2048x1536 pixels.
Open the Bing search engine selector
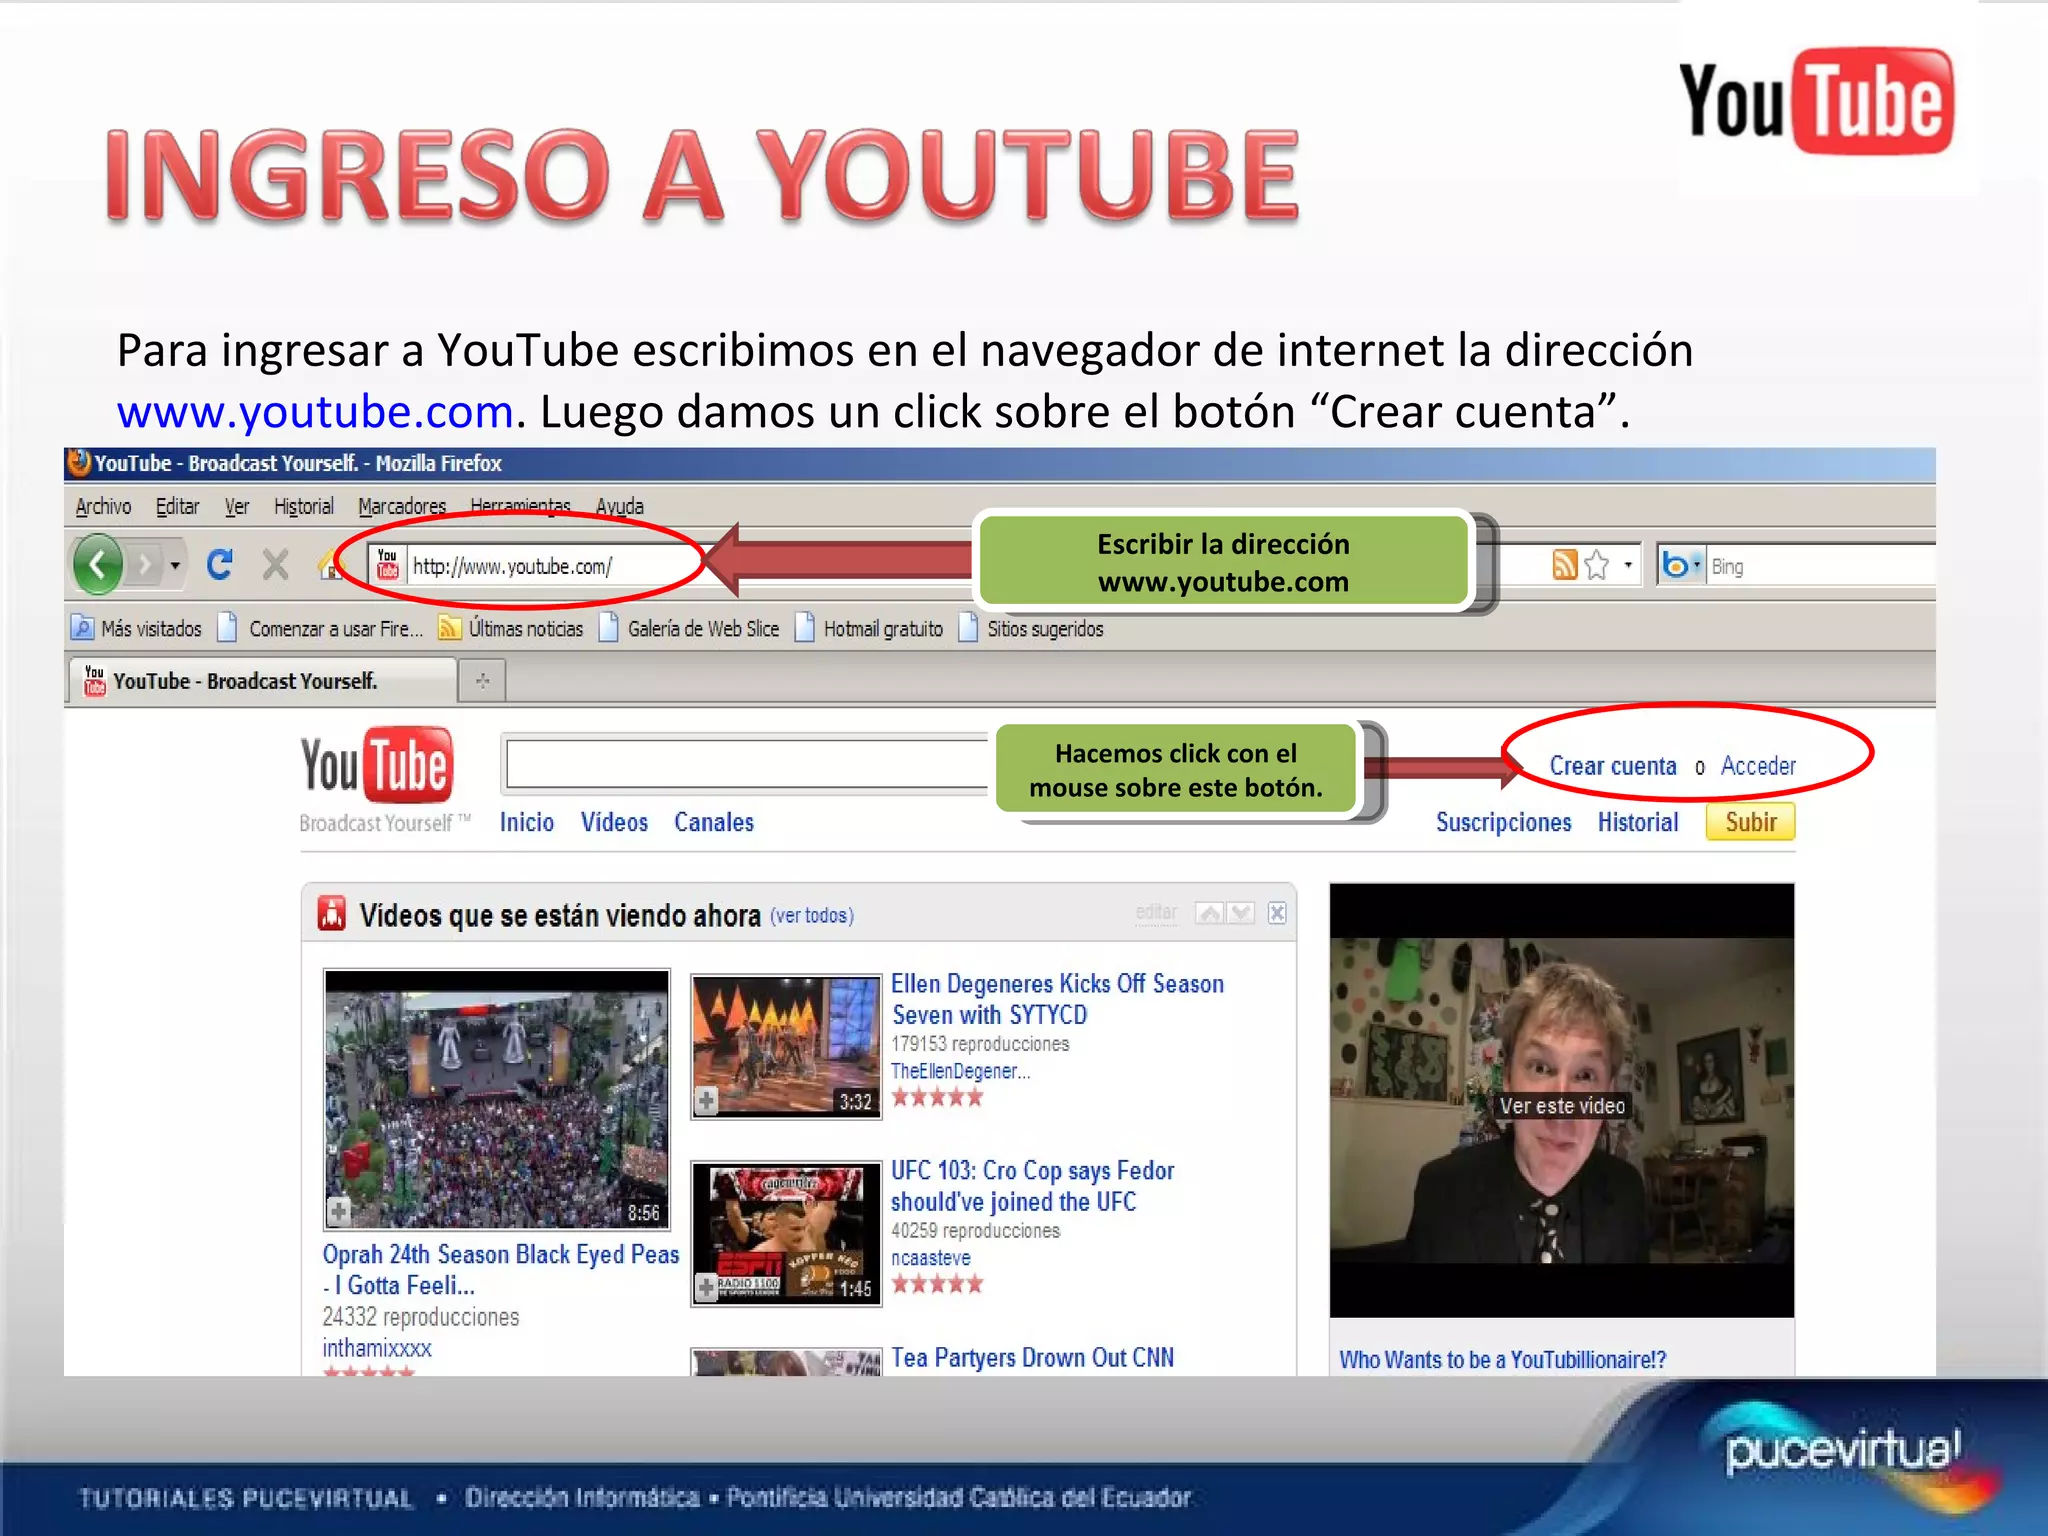pyautogui.click(x=1681, y=566)
